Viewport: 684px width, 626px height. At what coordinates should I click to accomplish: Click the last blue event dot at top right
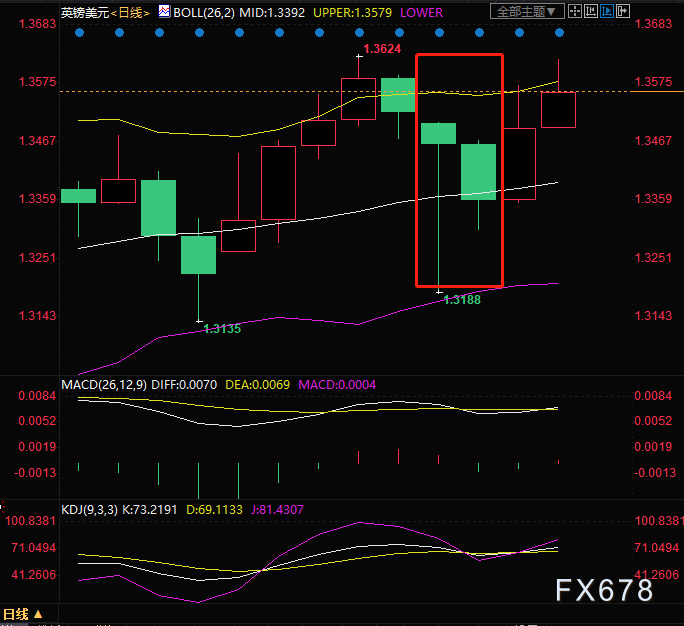pyautogui.click(x=559, y=32)
